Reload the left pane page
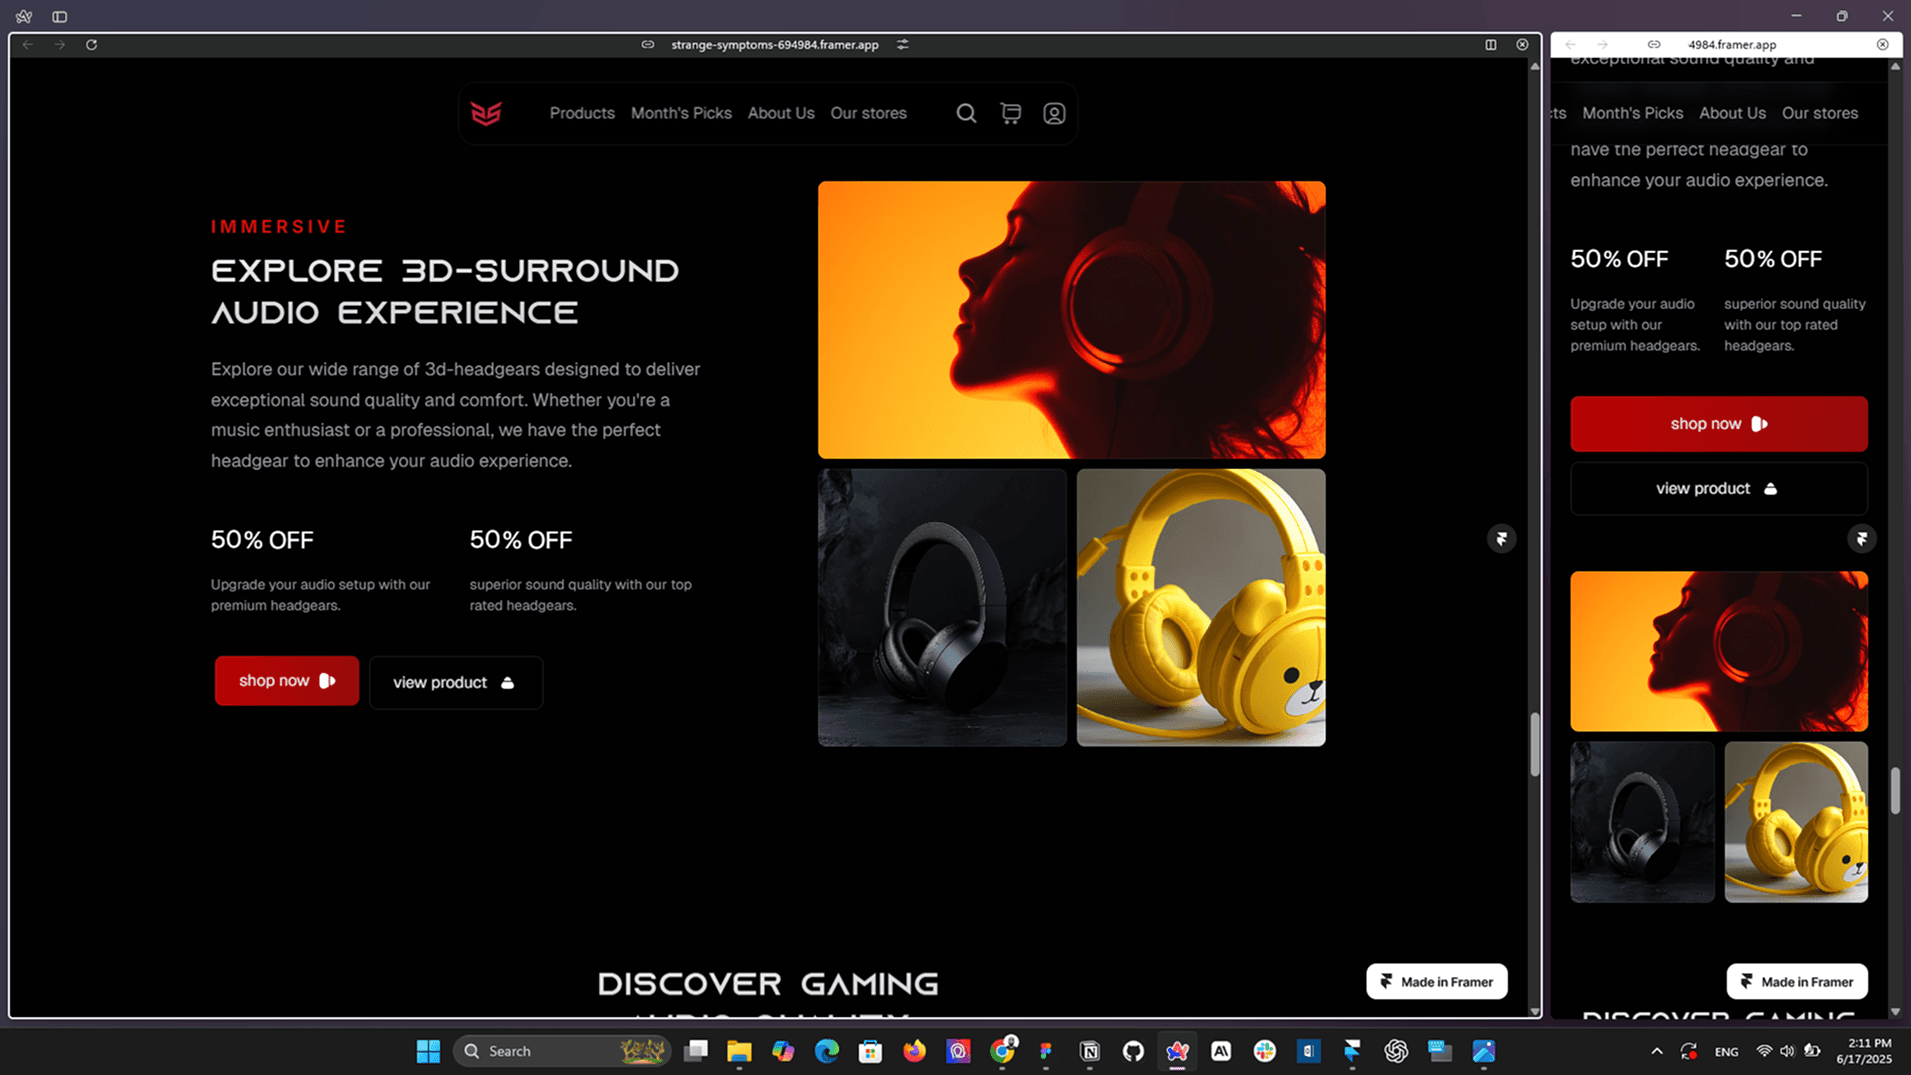This screenshot has width=1911, height=1075. click(x=91, y=44)
